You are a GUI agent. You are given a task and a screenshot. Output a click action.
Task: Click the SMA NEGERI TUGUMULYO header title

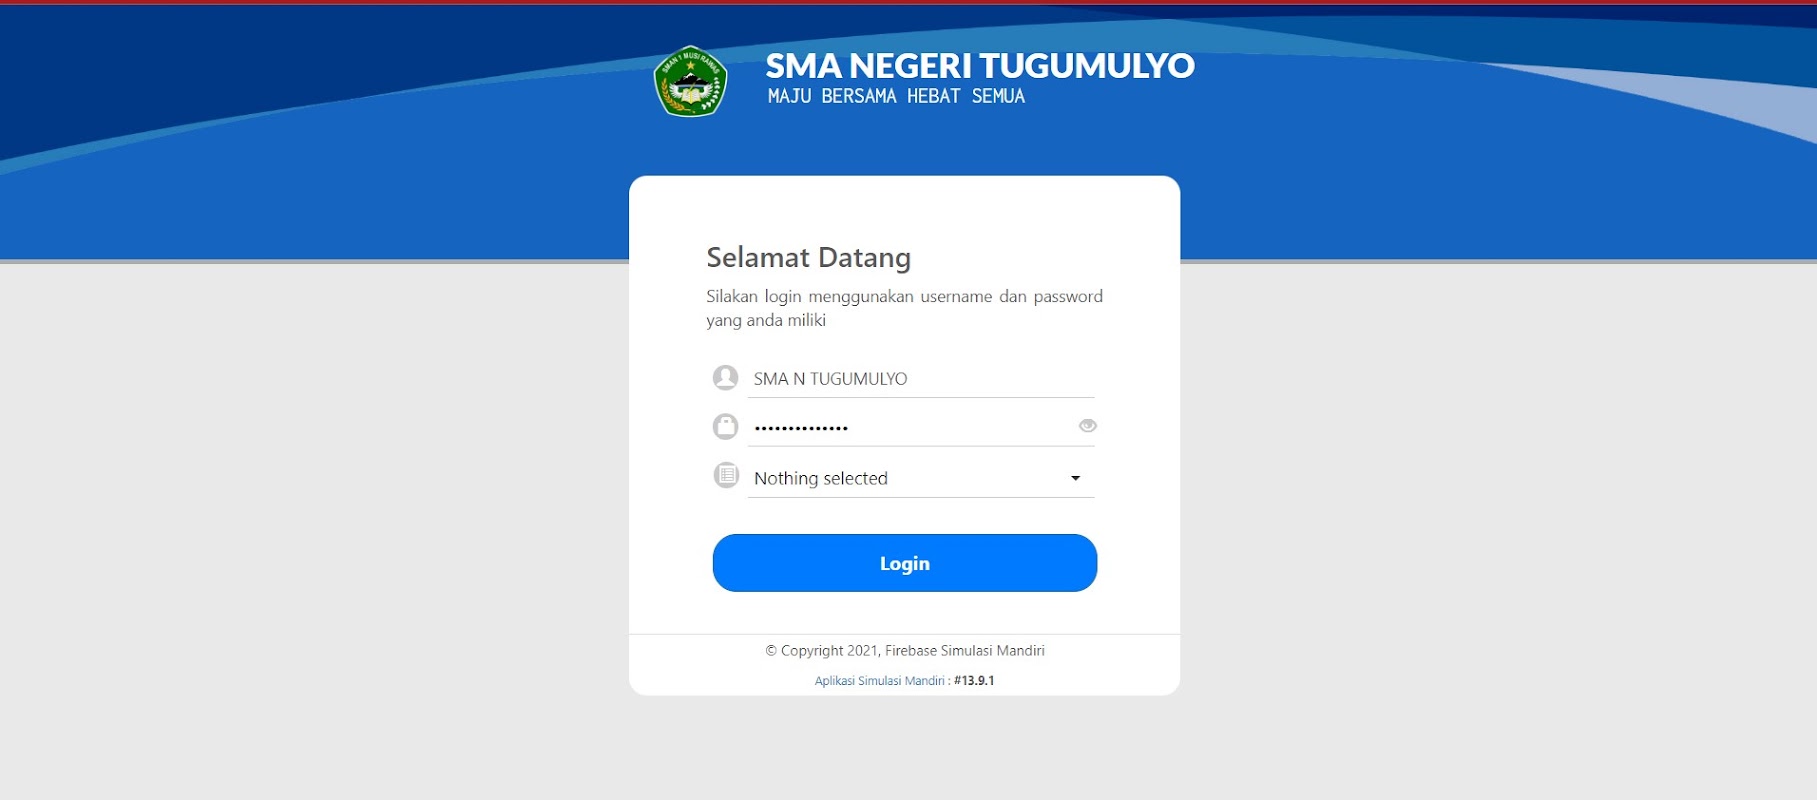(980, 66)
